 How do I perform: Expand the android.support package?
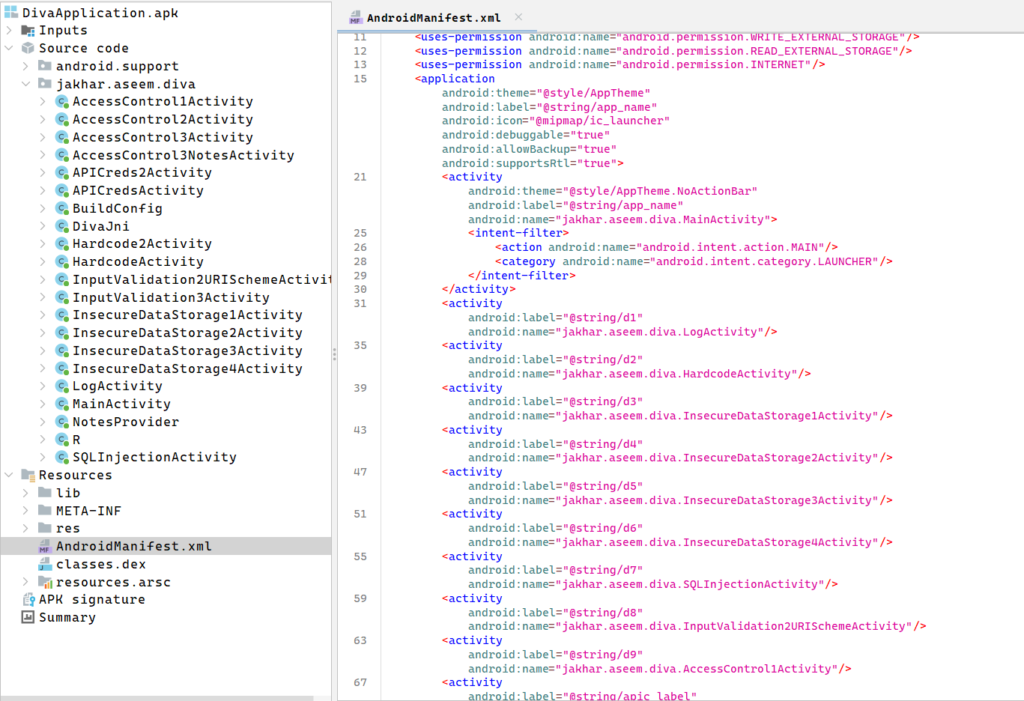(26, 66)
